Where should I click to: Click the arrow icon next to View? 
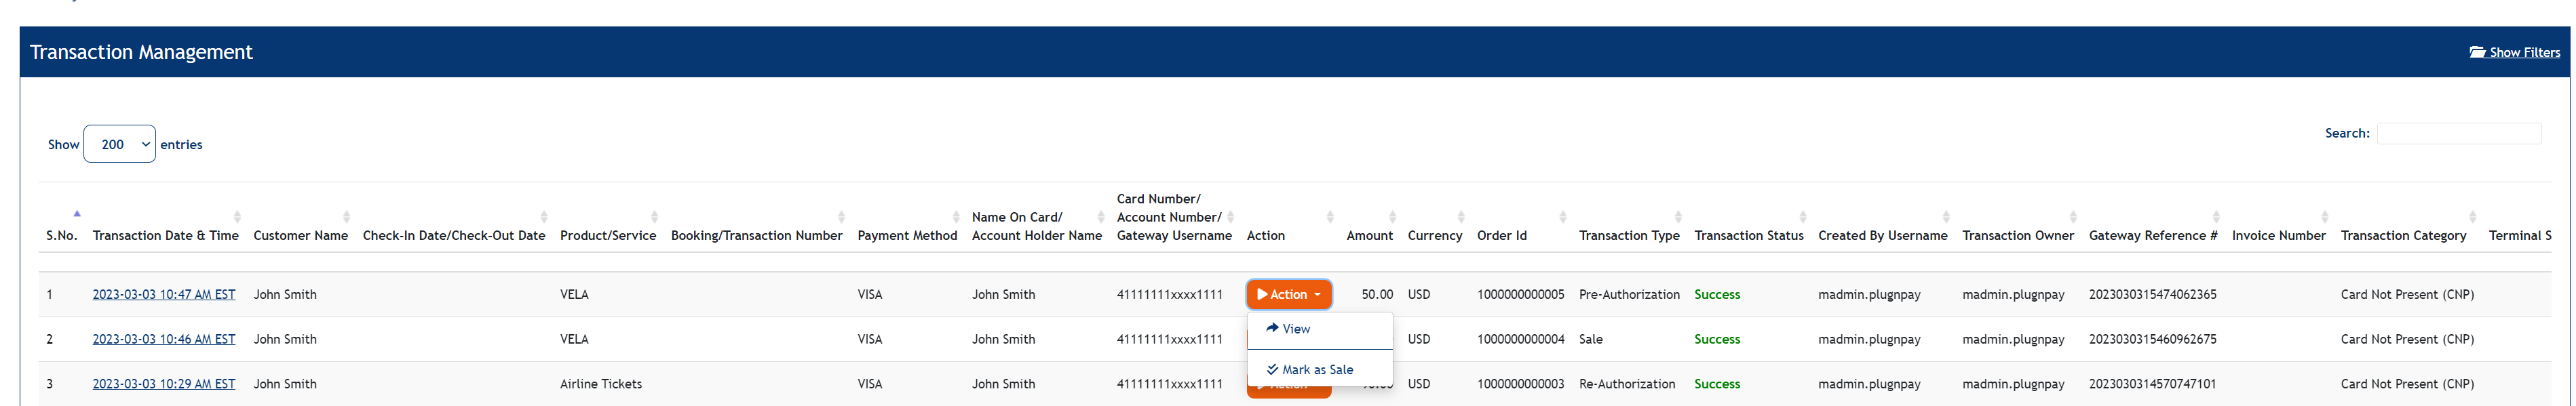[1272, 328]
